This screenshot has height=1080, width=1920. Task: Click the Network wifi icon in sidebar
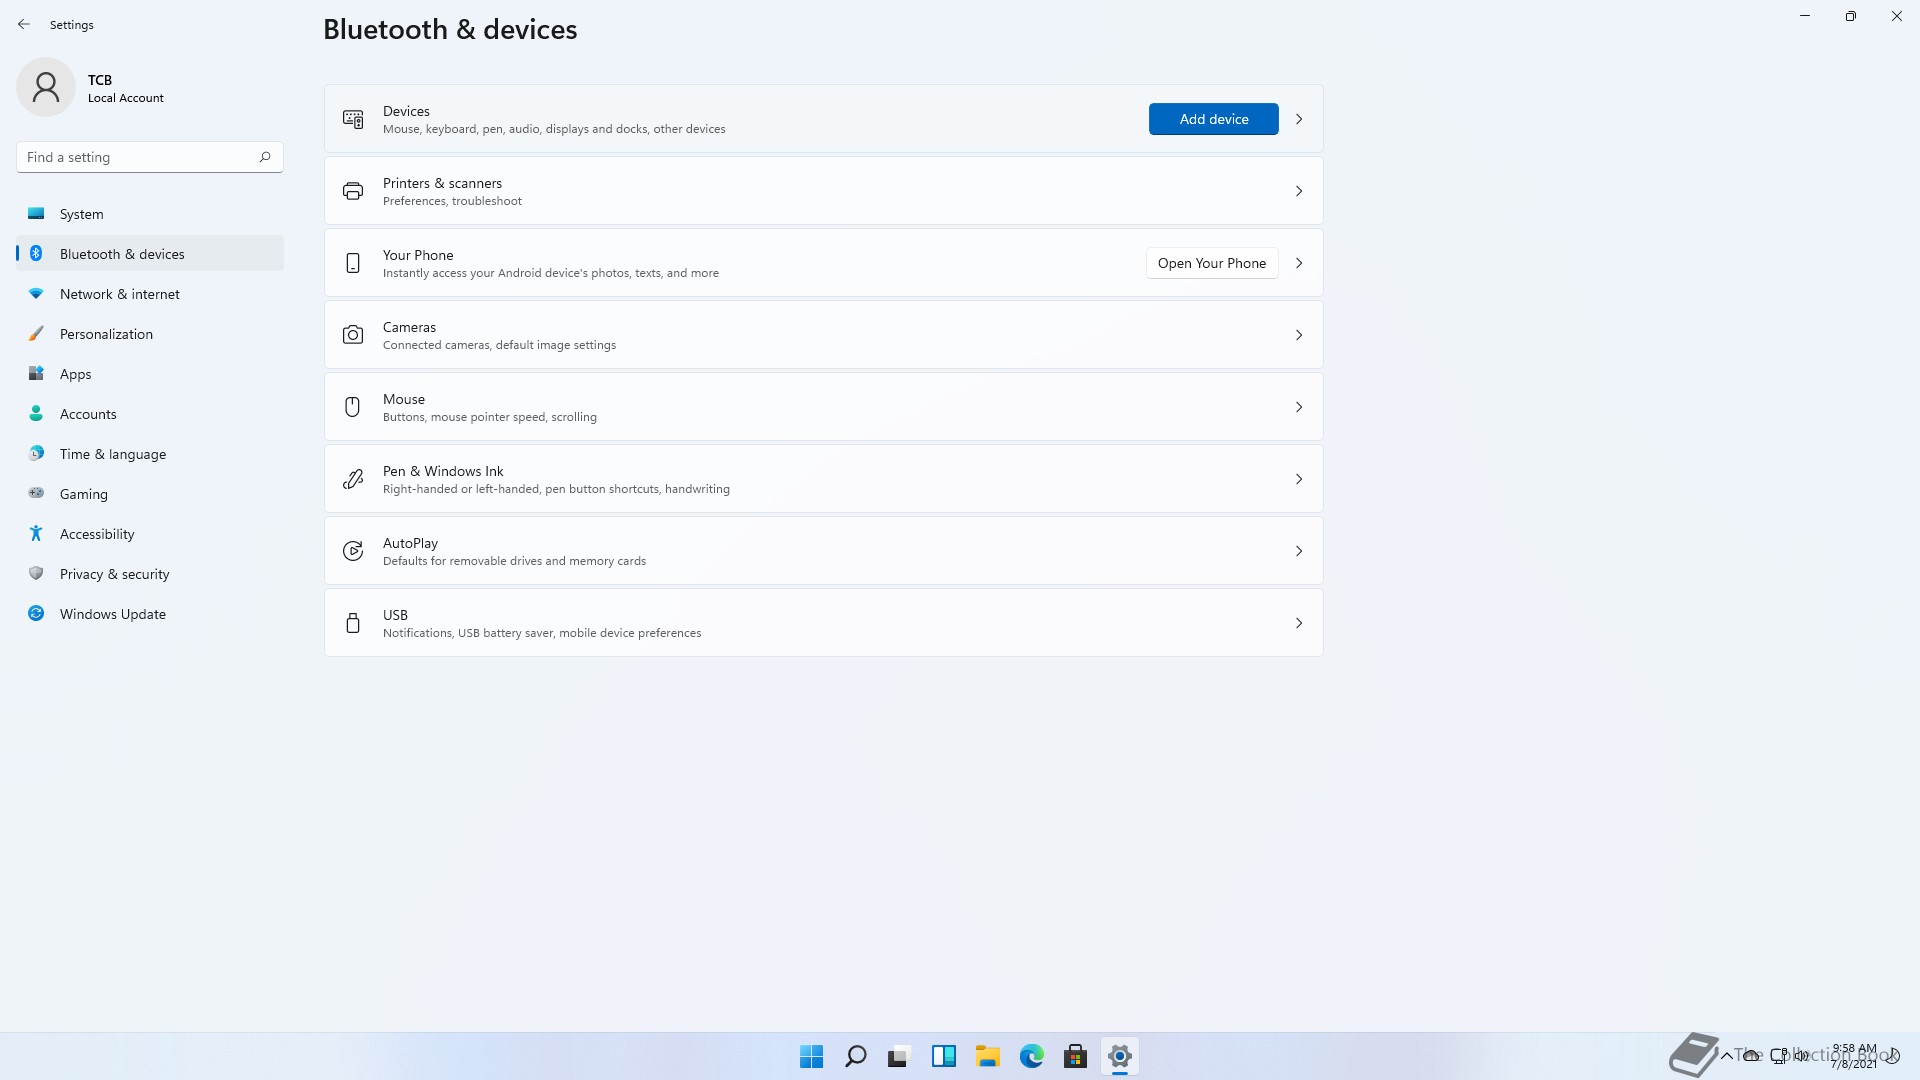pos(36,293)
